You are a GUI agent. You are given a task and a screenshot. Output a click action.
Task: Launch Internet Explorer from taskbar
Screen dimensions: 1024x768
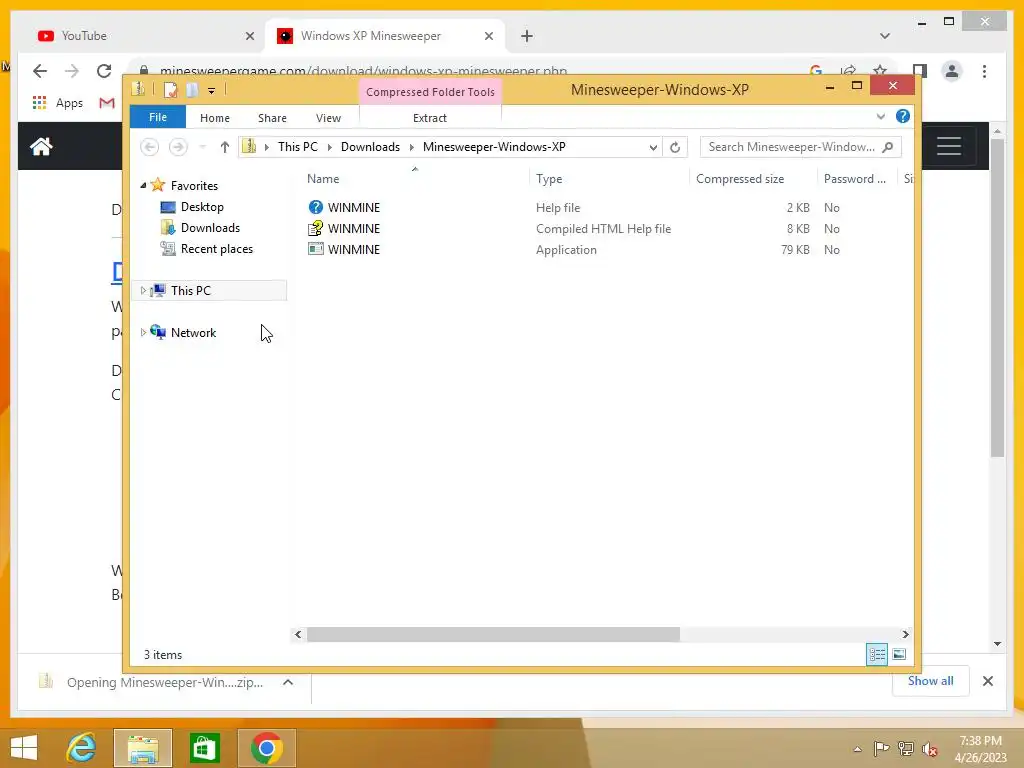(x=82, y=748)
